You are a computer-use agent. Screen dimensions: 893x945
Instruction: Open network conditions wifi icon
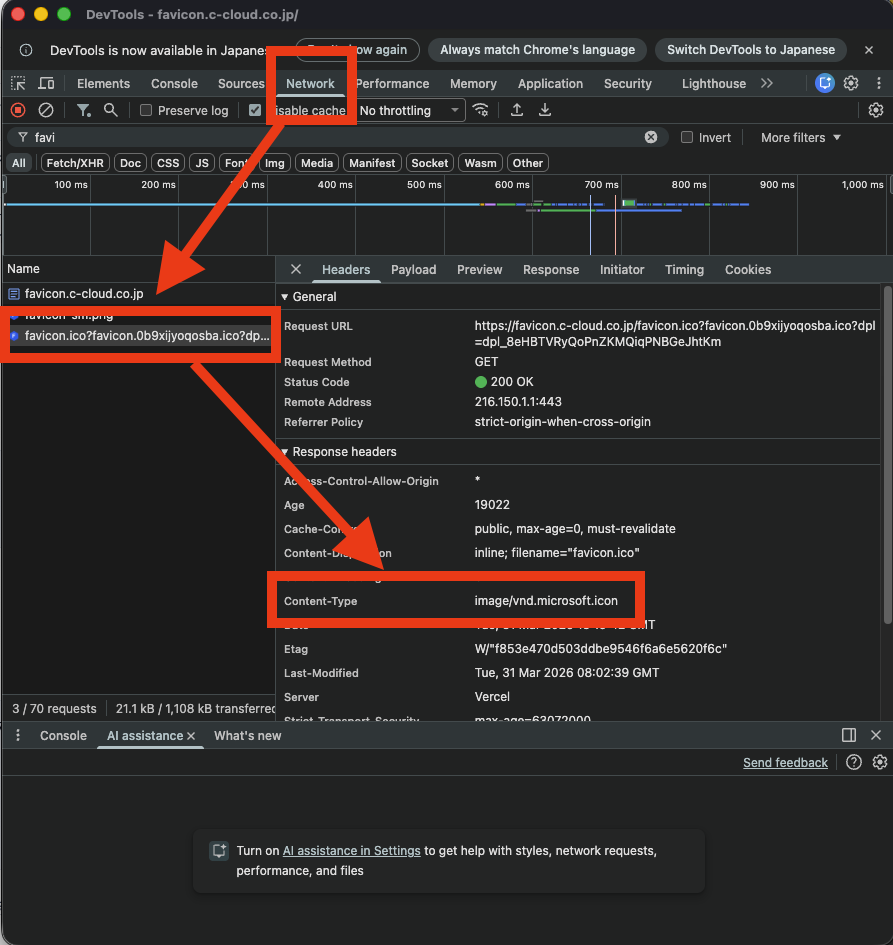[x=482, y=110]
